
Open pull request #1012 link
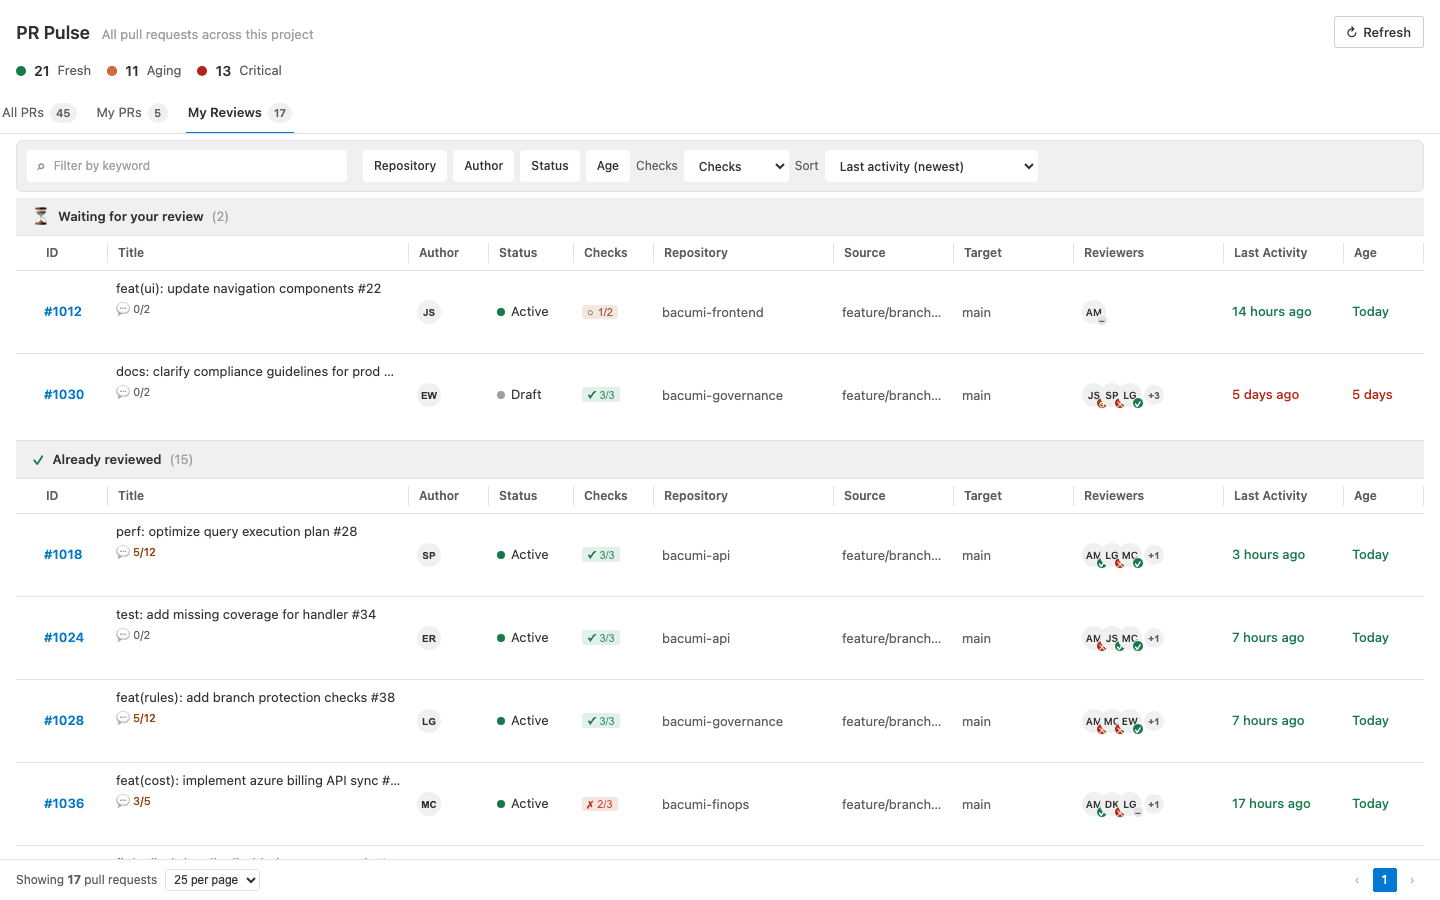pos(63,312)
